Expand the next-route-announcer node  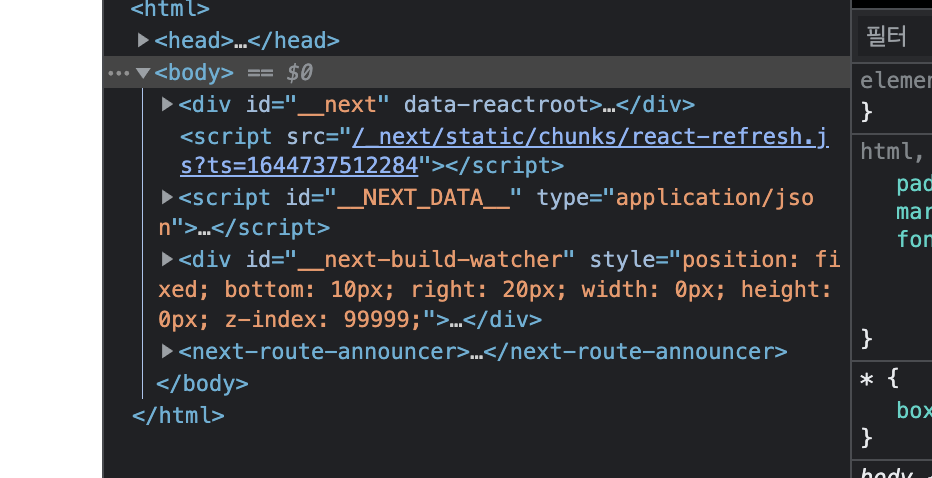coord(168,351)
